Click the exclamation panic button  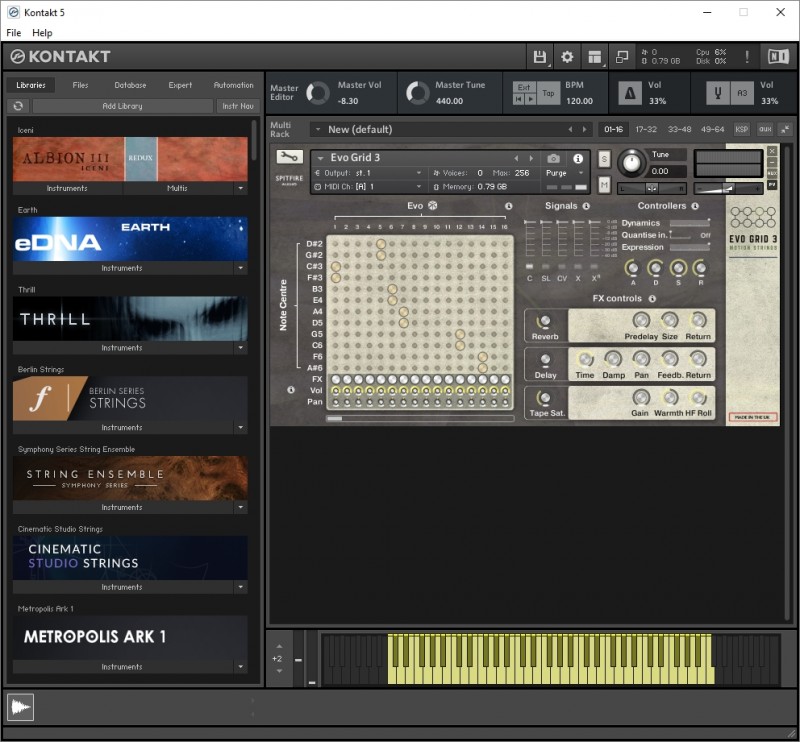click(747, 57)
